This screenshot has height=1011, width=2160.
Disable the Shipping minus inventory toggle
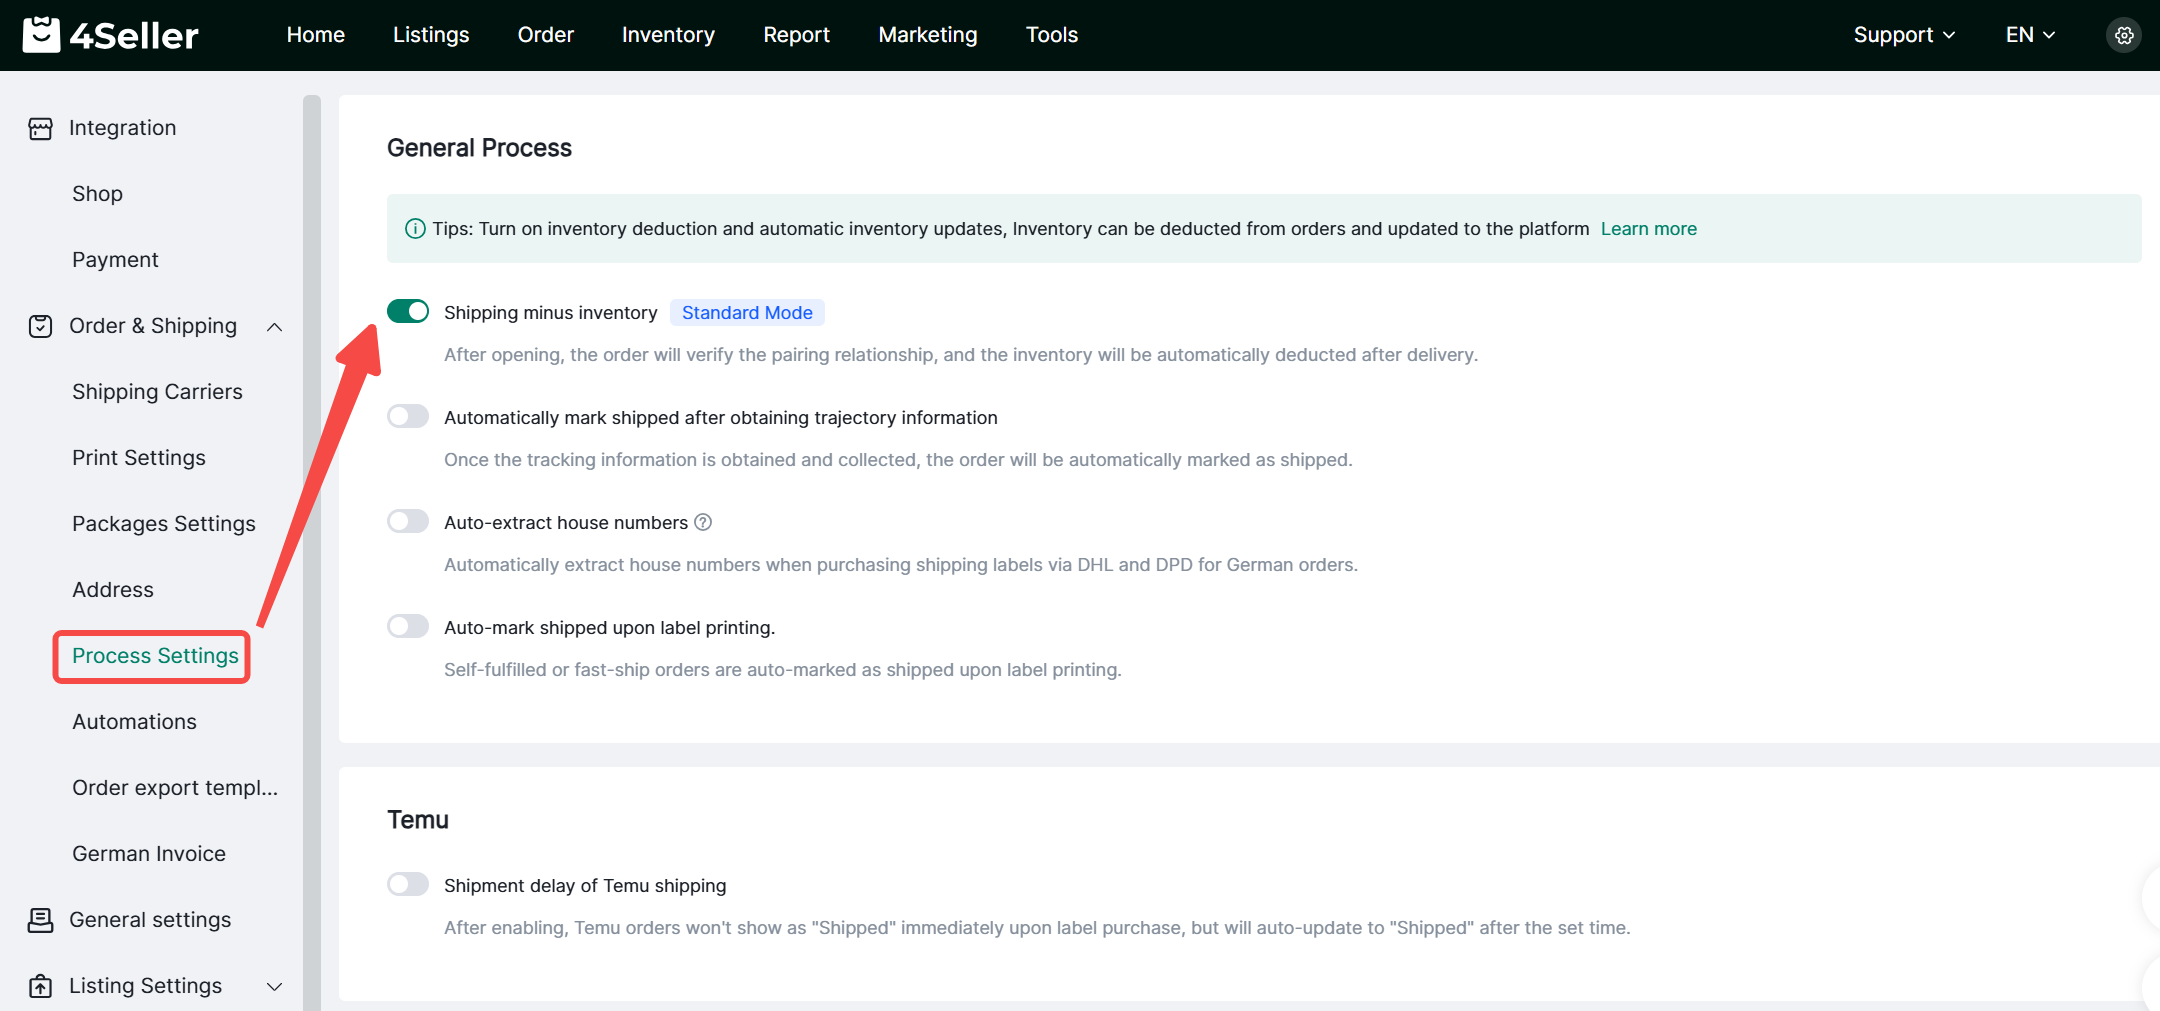(408, 312)
